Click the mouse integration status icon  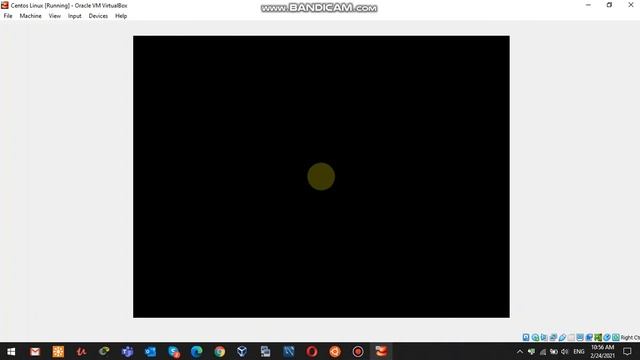[x=607, y=337]
